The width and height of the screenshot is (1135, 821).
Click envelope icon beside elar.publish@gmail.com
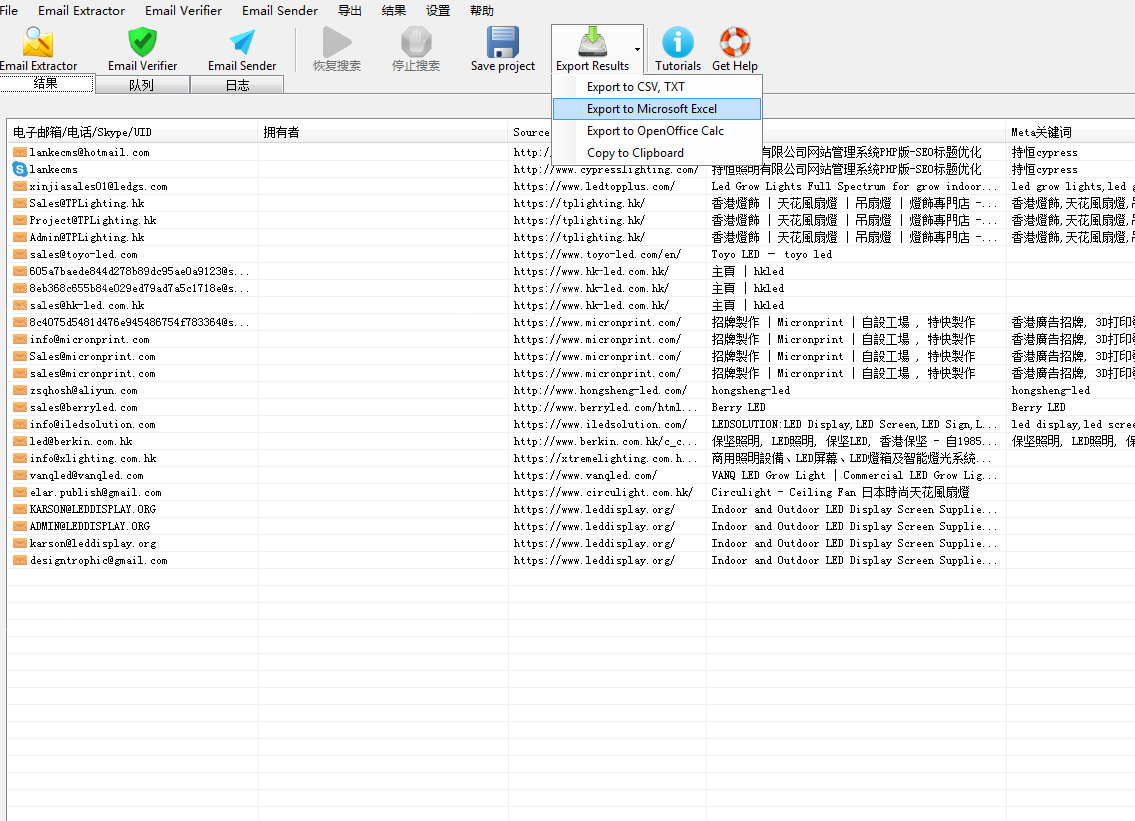[x=20, y=492]
